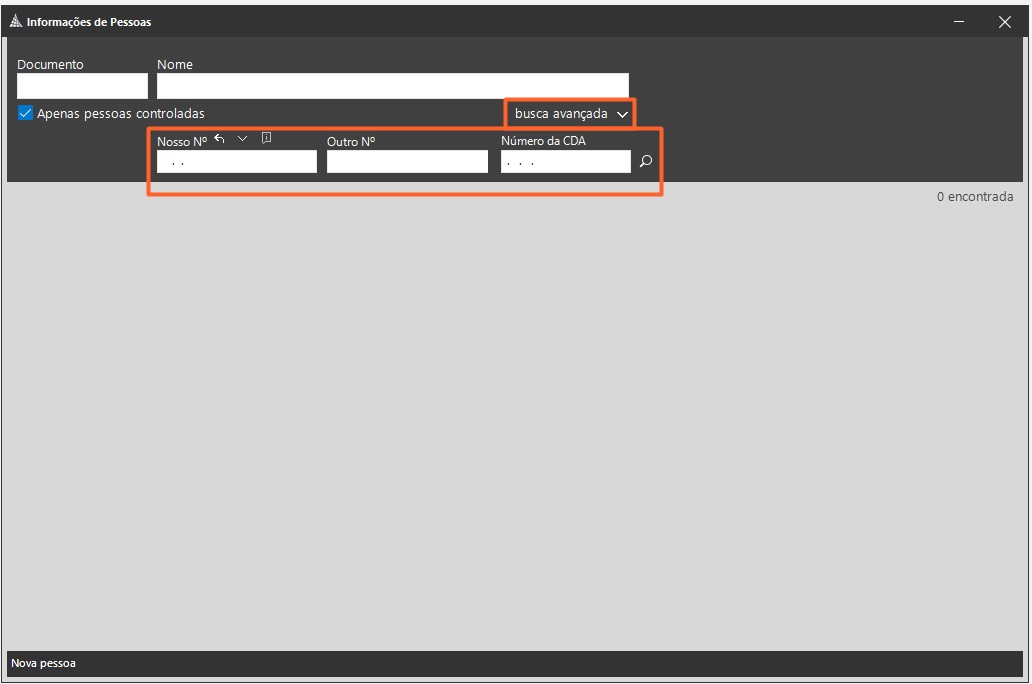Open the small chevron dropdown next to Nosso Nº
The image size is (1032, 684).
[x=242, y=139]
